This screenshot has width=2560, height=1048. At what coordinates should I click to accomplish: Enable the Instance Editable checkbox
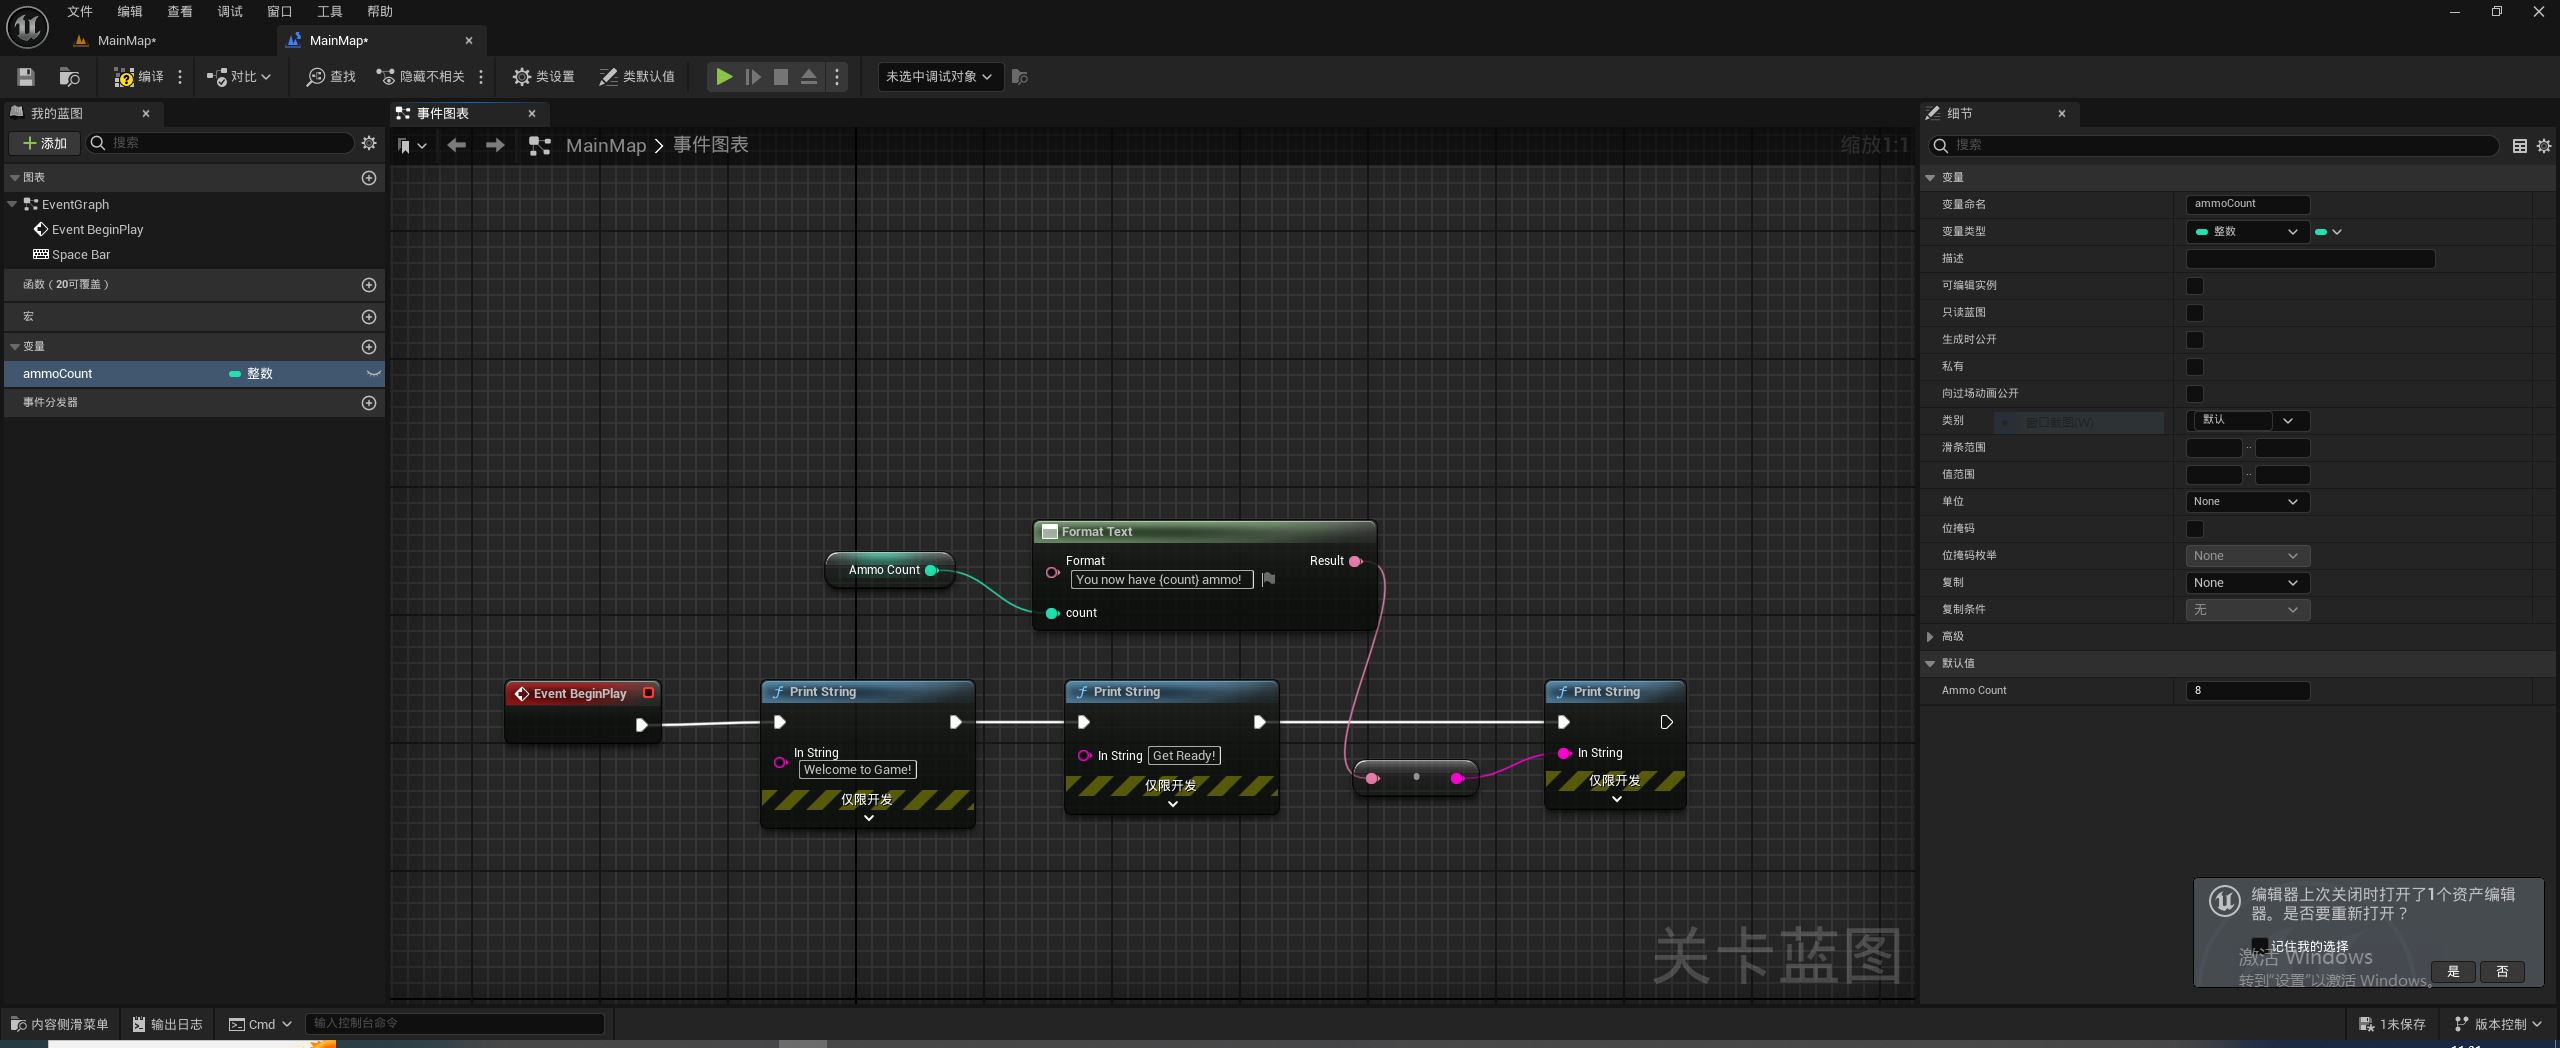[x=2195, y=286]
